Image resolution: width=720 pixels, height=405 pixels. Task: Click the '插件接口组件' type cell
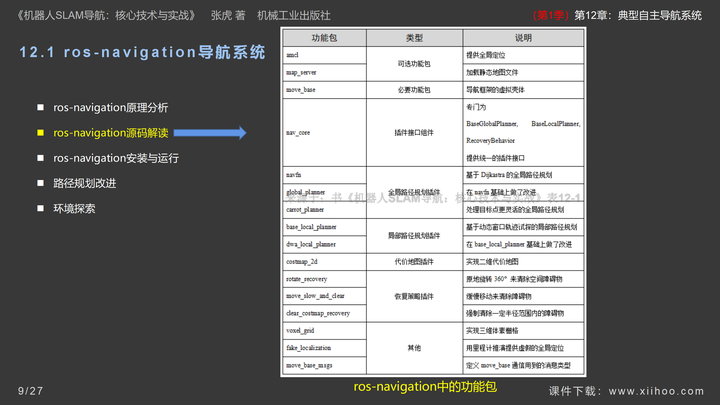[x=414, y=133]
